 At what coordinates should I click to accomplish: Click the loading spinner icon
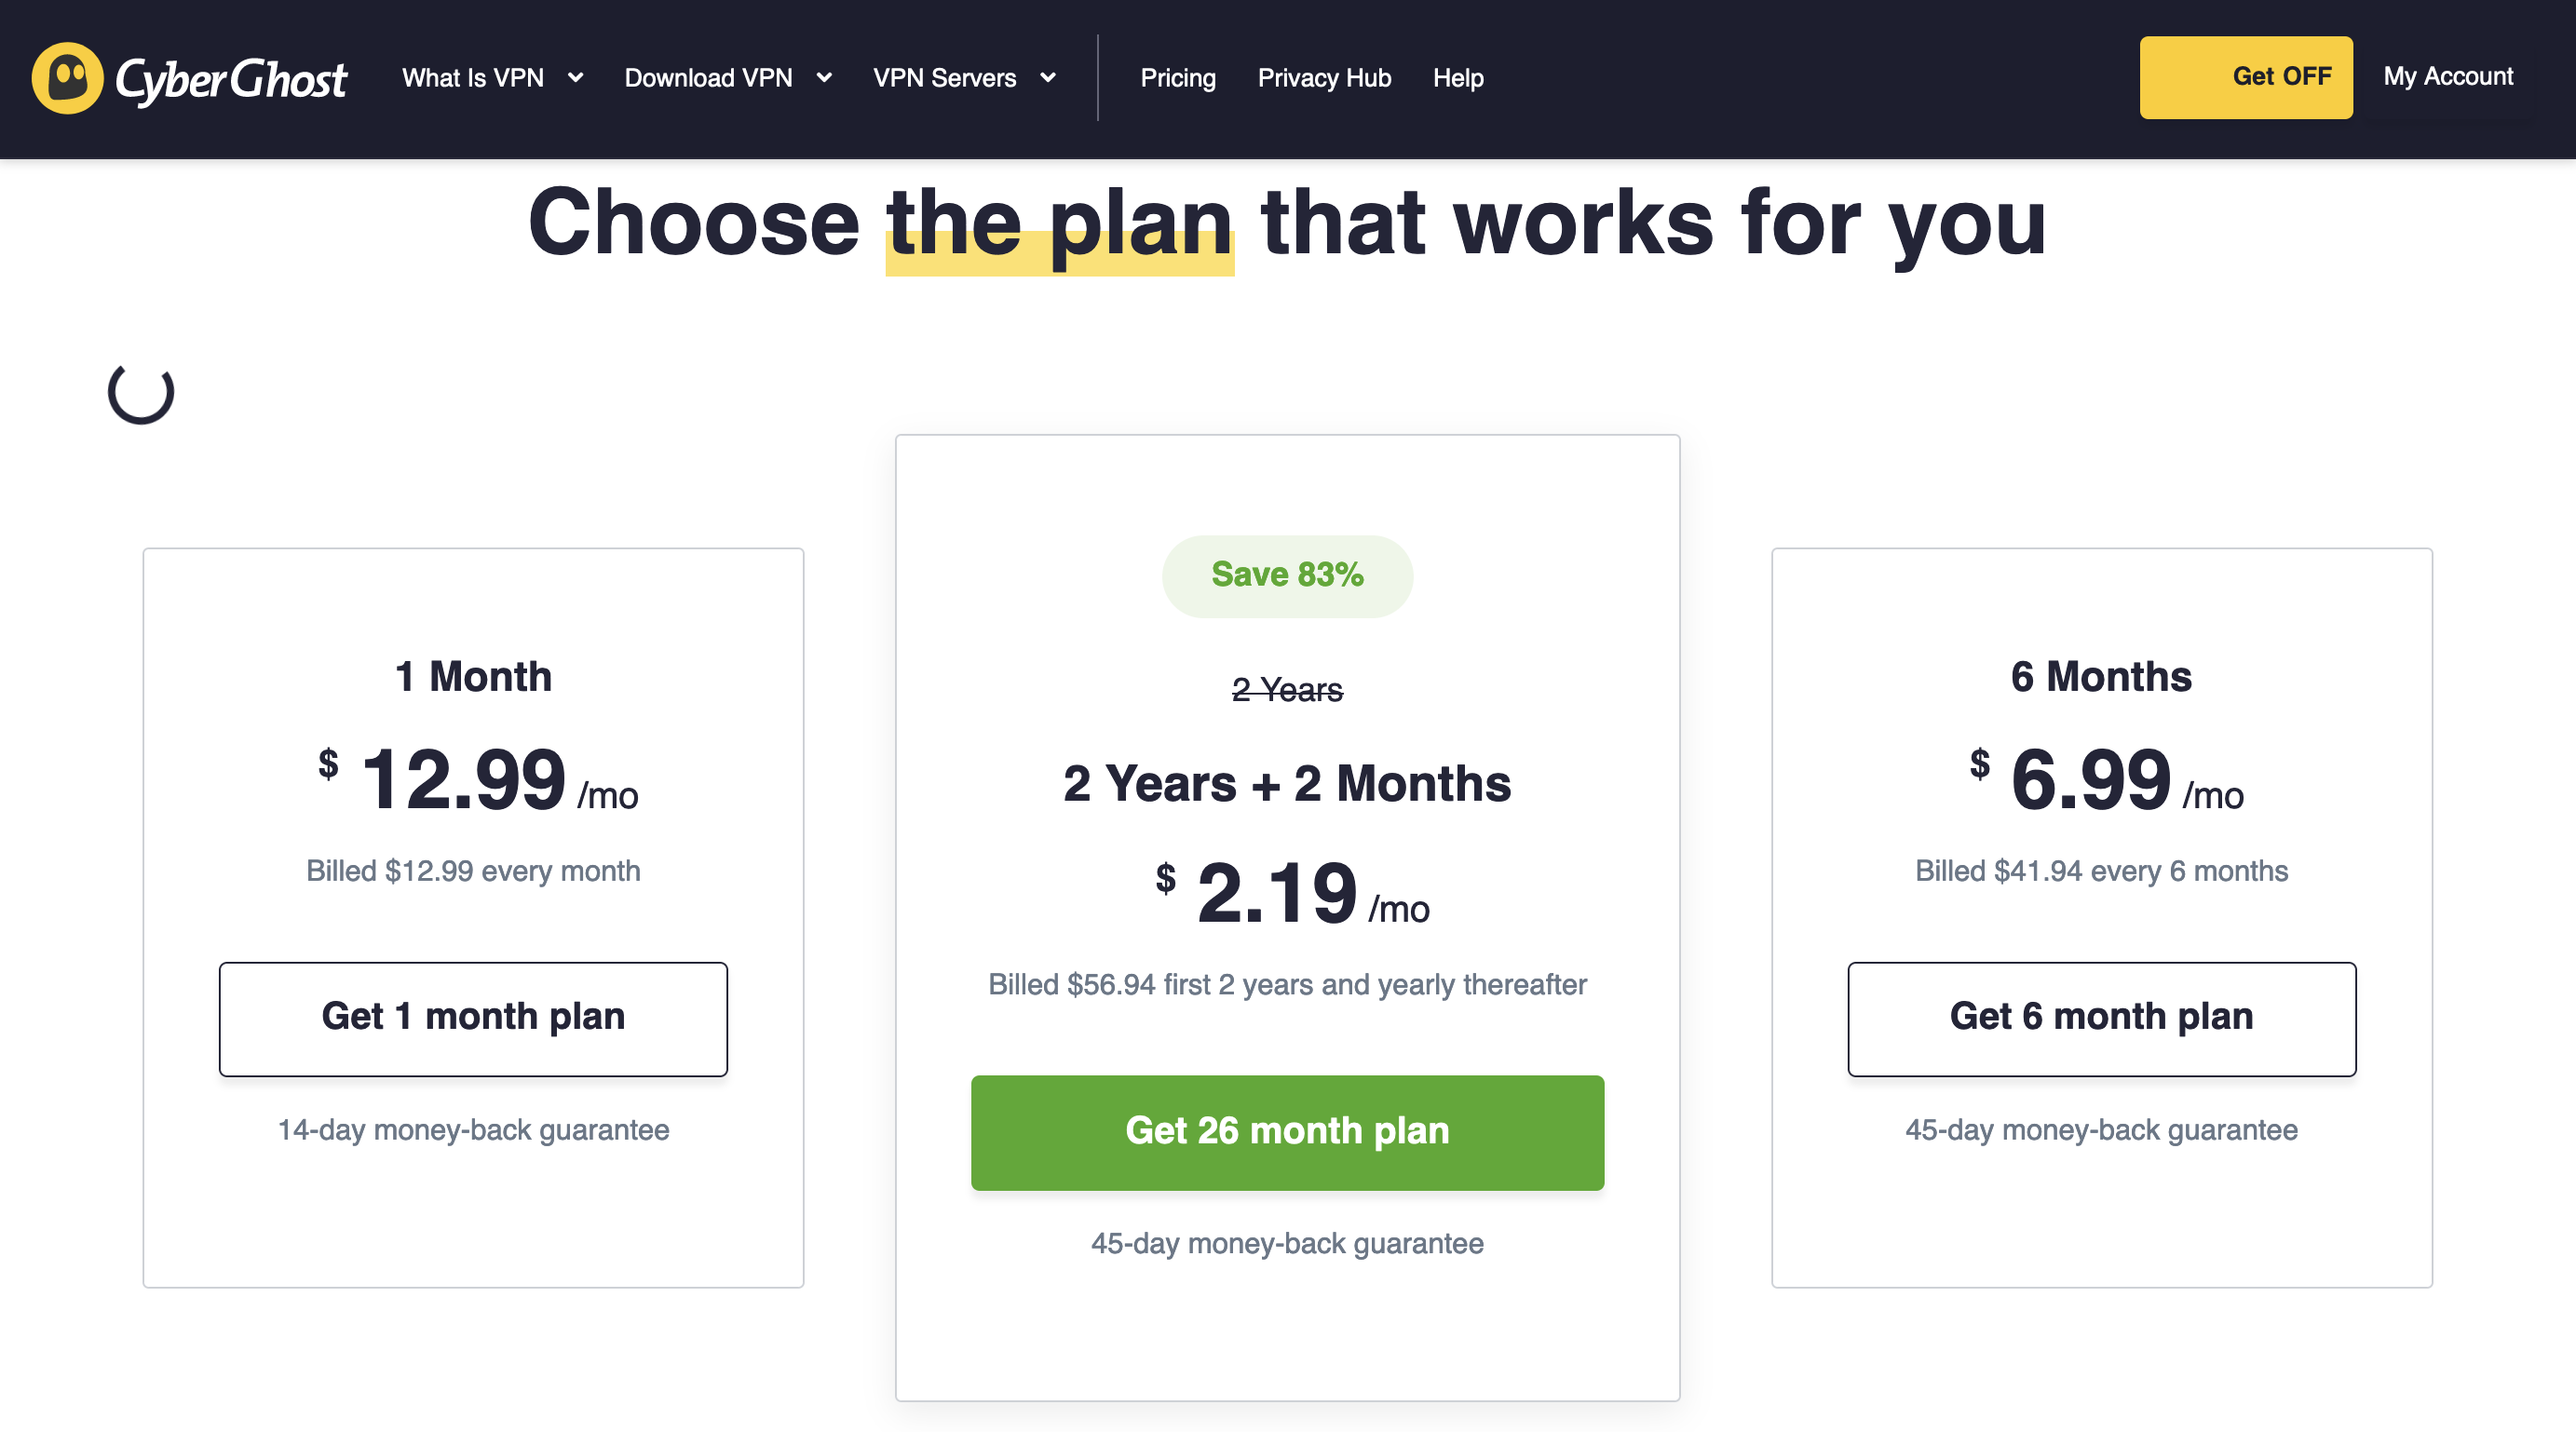141,393
